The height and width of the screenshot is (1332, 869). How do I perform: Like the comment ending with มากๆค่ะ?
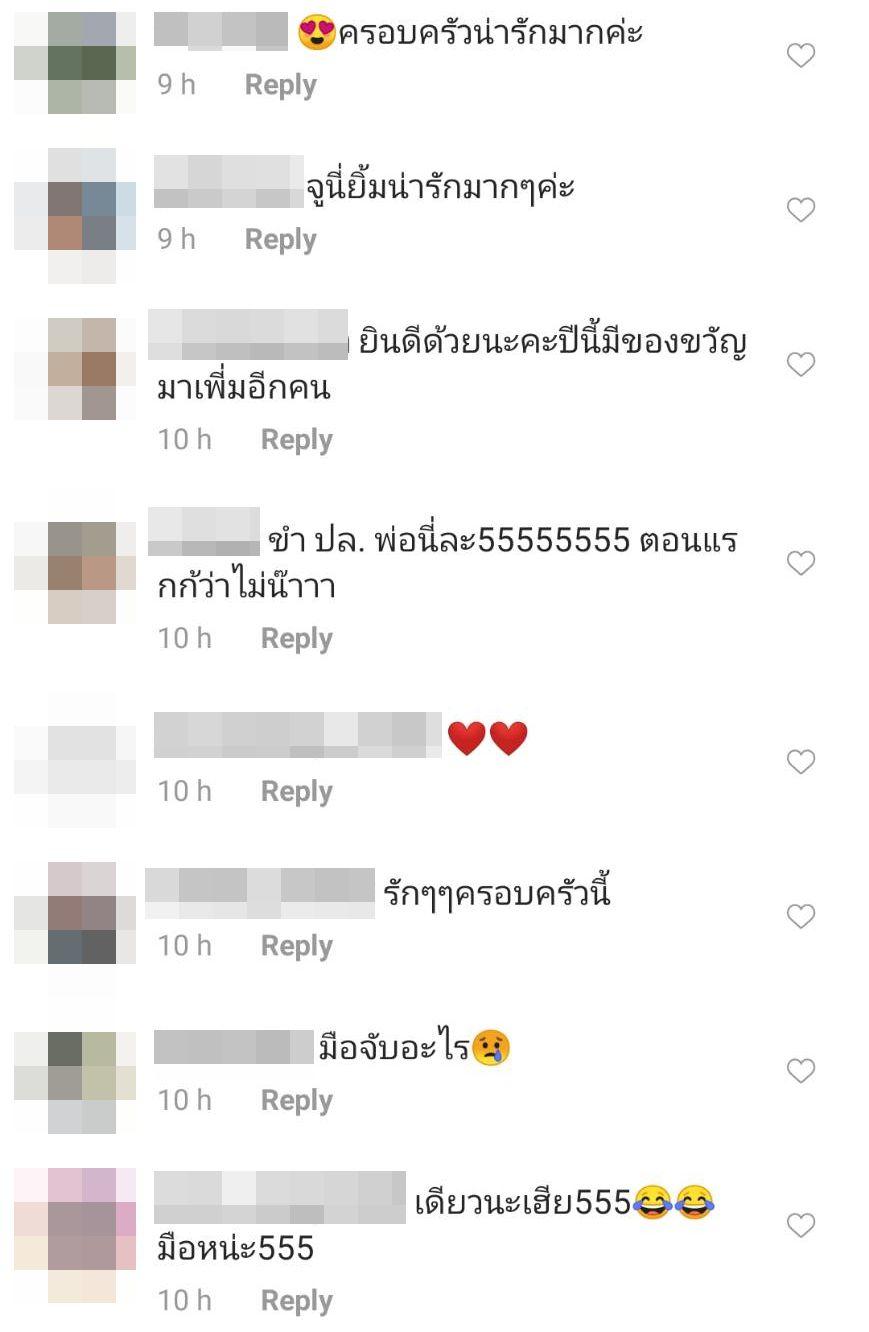click(x=801, y=210)
